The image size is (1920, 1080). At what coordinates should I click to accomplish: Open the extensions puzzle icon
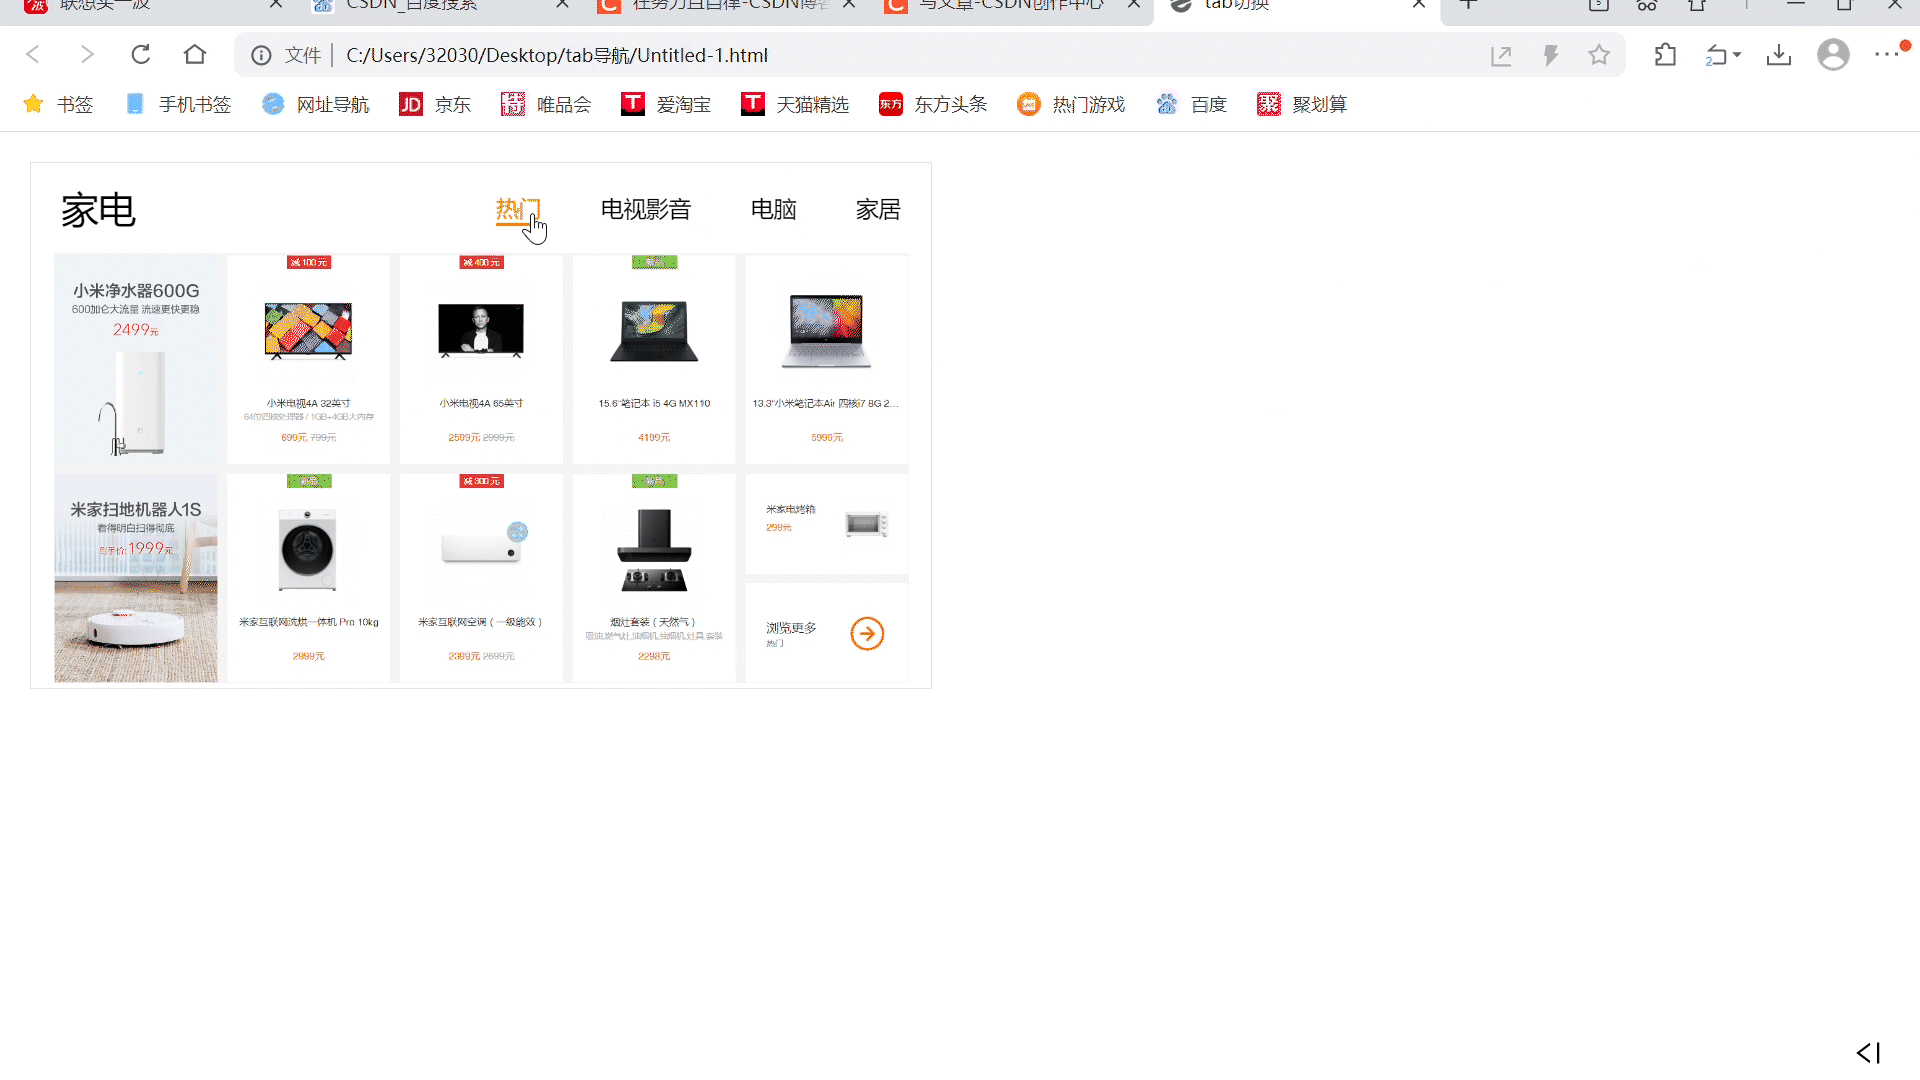click(x=1666, y=55)
